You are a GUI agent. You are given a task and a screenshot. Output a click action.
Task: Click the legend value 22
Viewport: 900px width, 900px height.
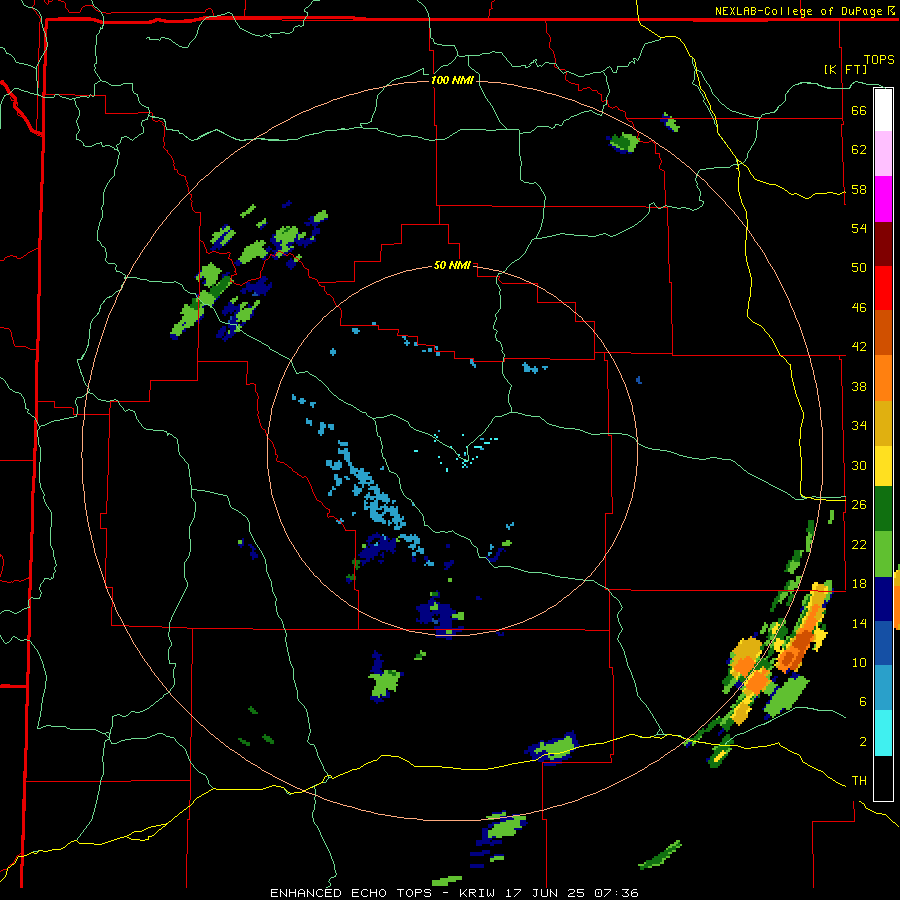point(859,544)
